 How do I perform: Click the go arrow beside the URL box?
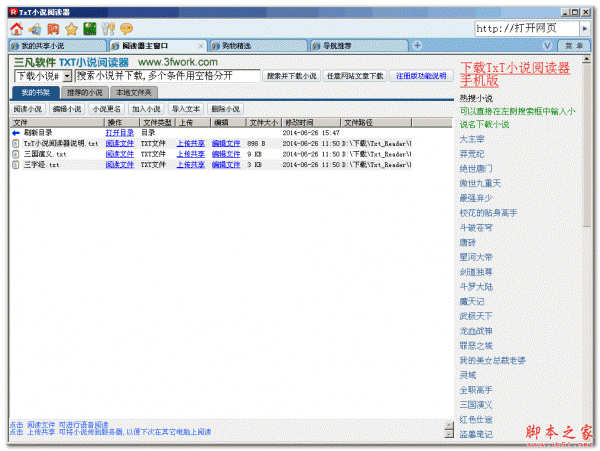click(585, 29)
